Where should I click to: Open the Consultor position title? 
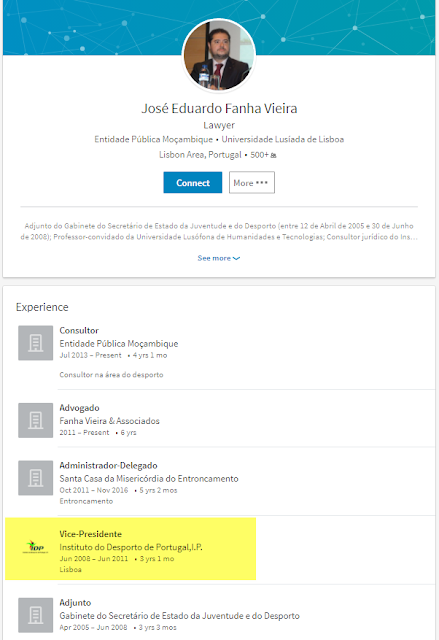click(x=79, y=330)
